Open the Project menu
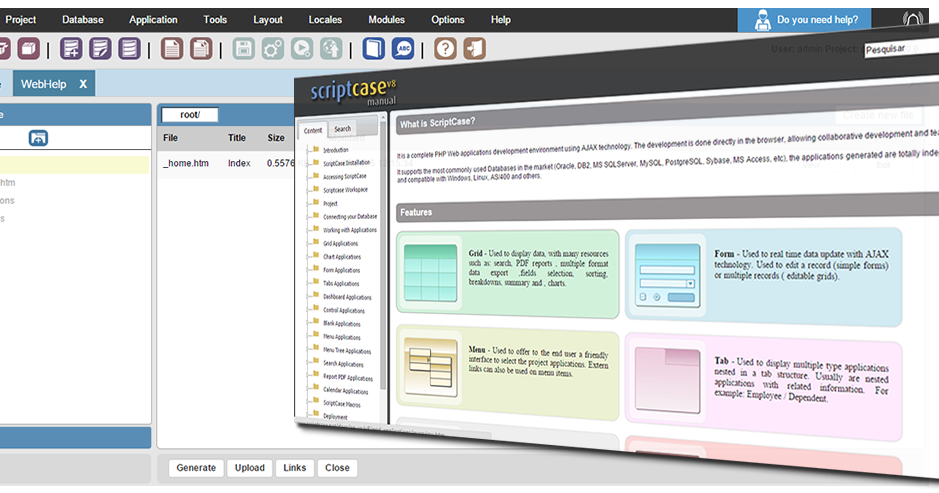 [x=21, y=20]
